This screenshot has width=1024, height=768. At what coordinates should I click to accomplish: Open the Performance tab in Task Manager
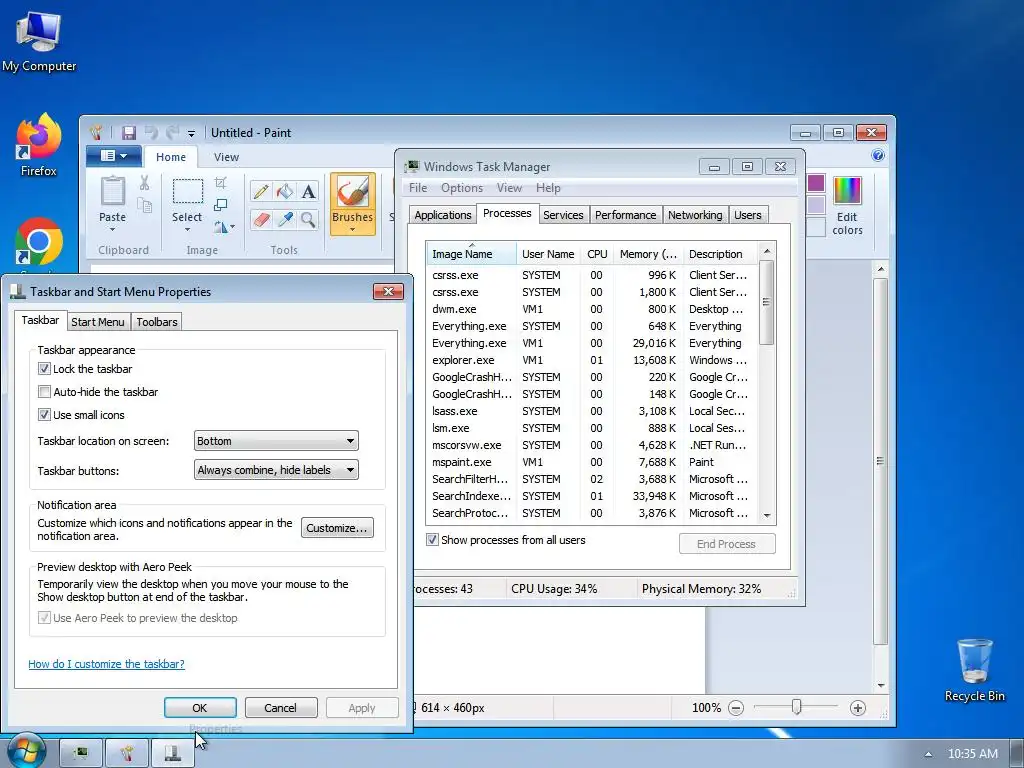click(x=626, y=215)
